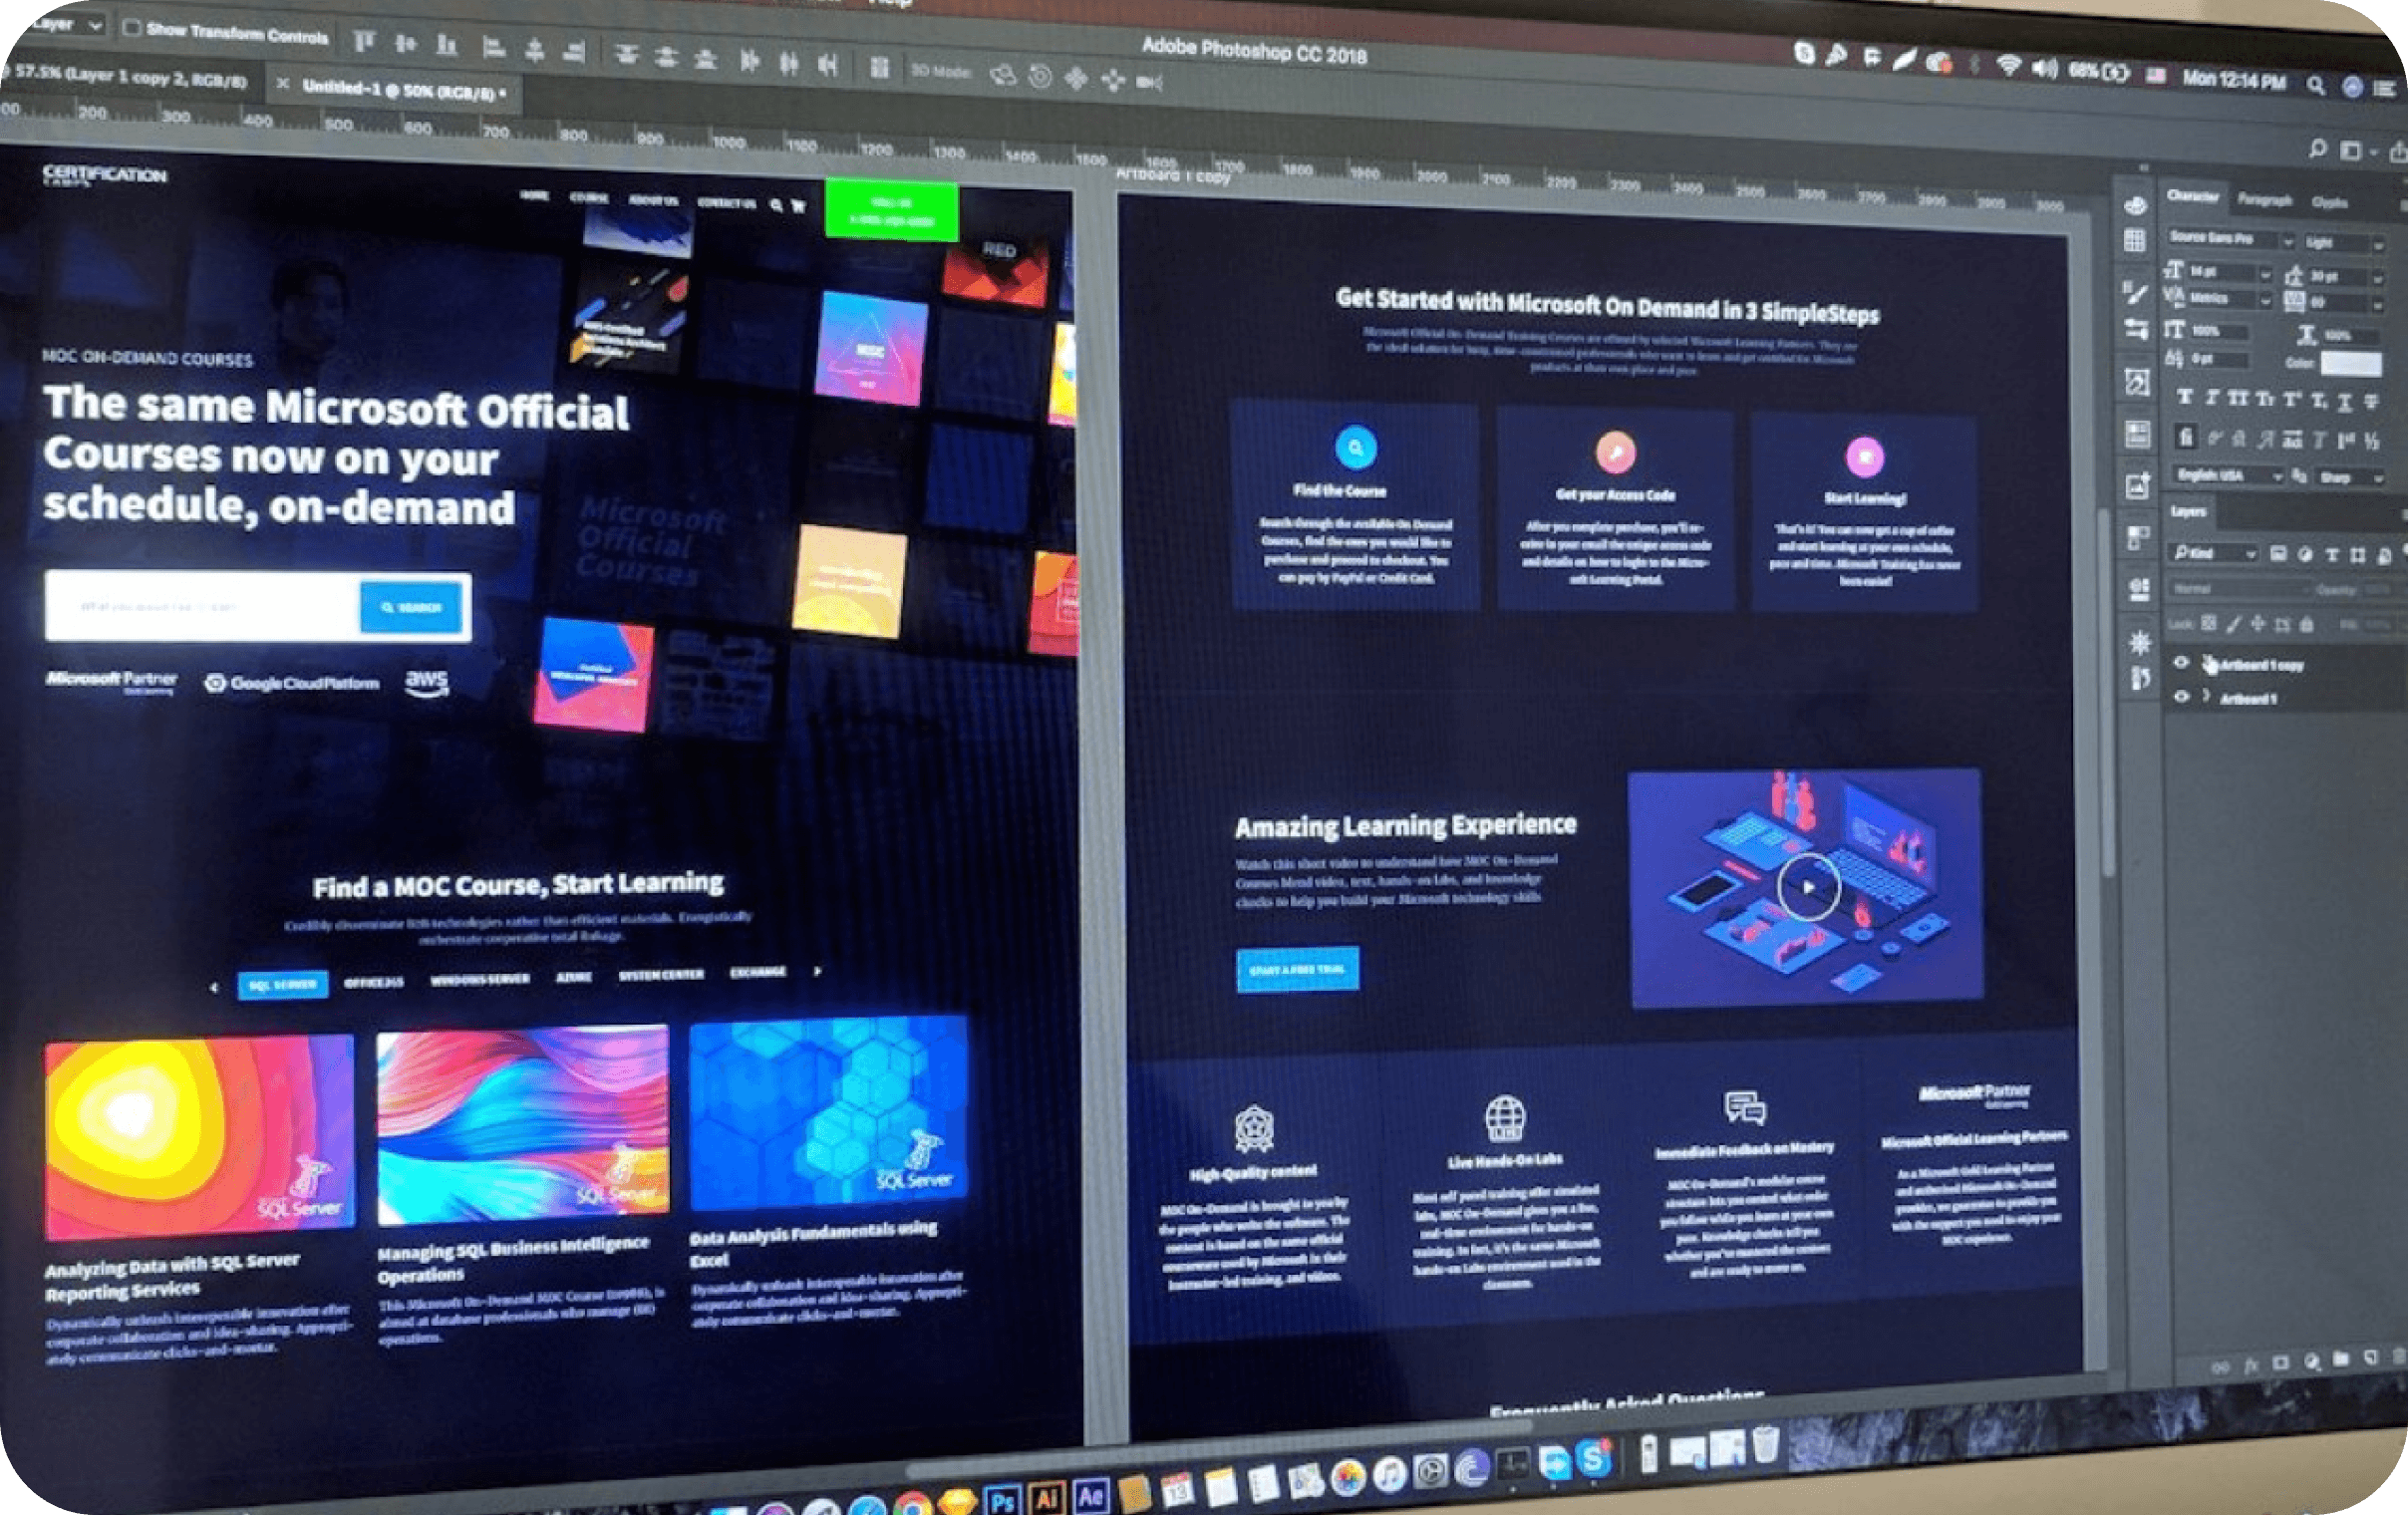The width and height of the screenshot is (2408, 1515).
Task: Open Photoshop from the Dock
Action: tap(1002, 1500)
